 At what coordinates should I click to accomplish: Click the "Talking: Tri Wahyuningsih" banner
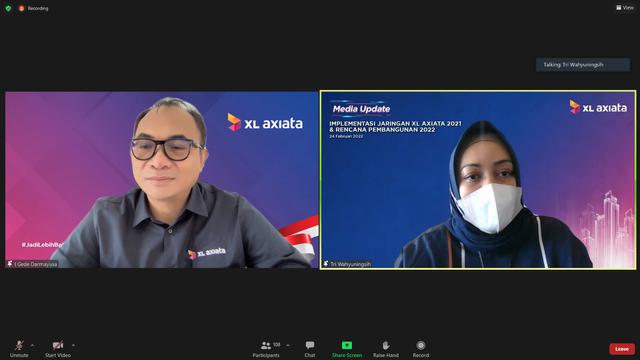tap(583, 64)
